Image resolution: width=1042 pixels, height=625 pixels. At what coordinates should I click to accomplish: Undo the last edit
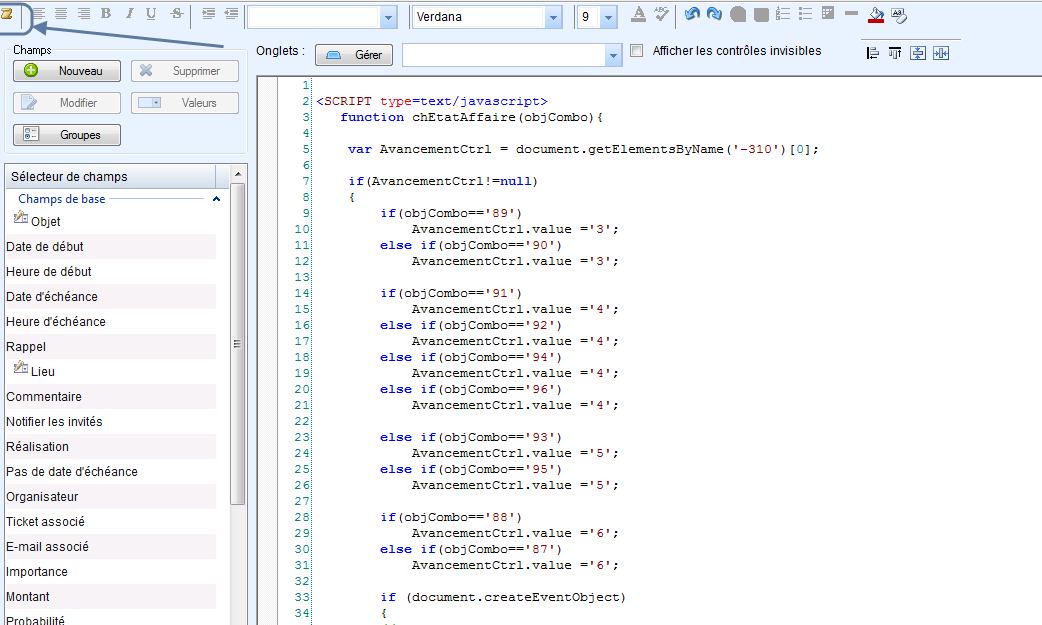pos(692,14)
